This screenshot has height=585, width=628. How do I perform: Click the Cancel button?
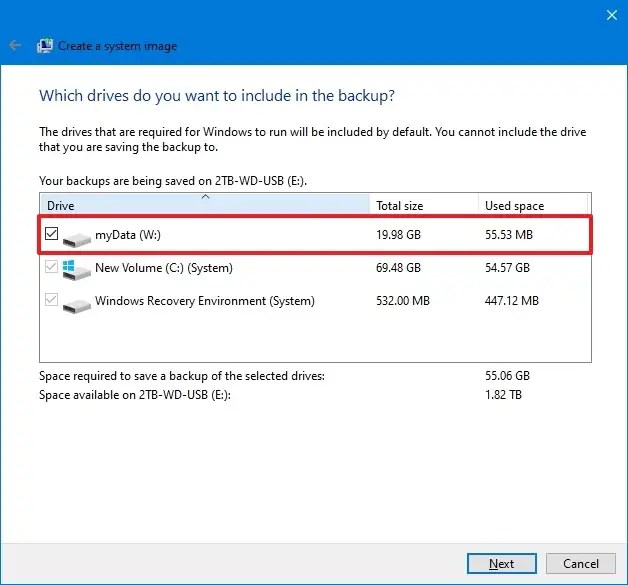click(581, 563)
